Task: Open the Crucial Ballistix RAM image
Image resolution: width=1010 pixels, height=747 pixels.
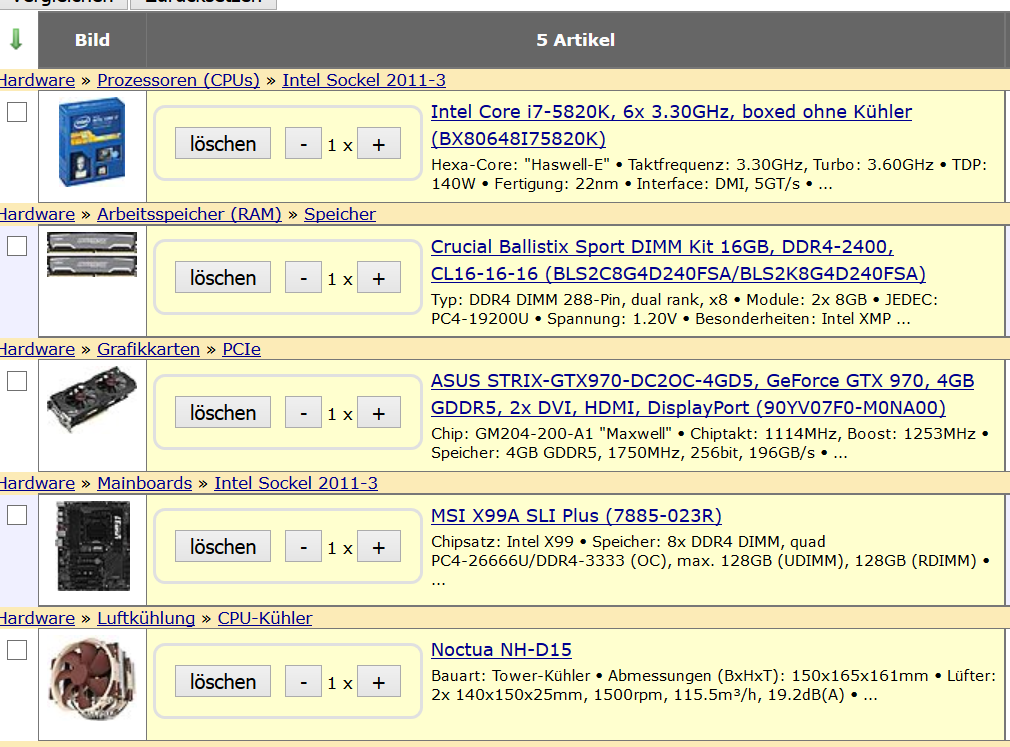Action: coord(92,254)
